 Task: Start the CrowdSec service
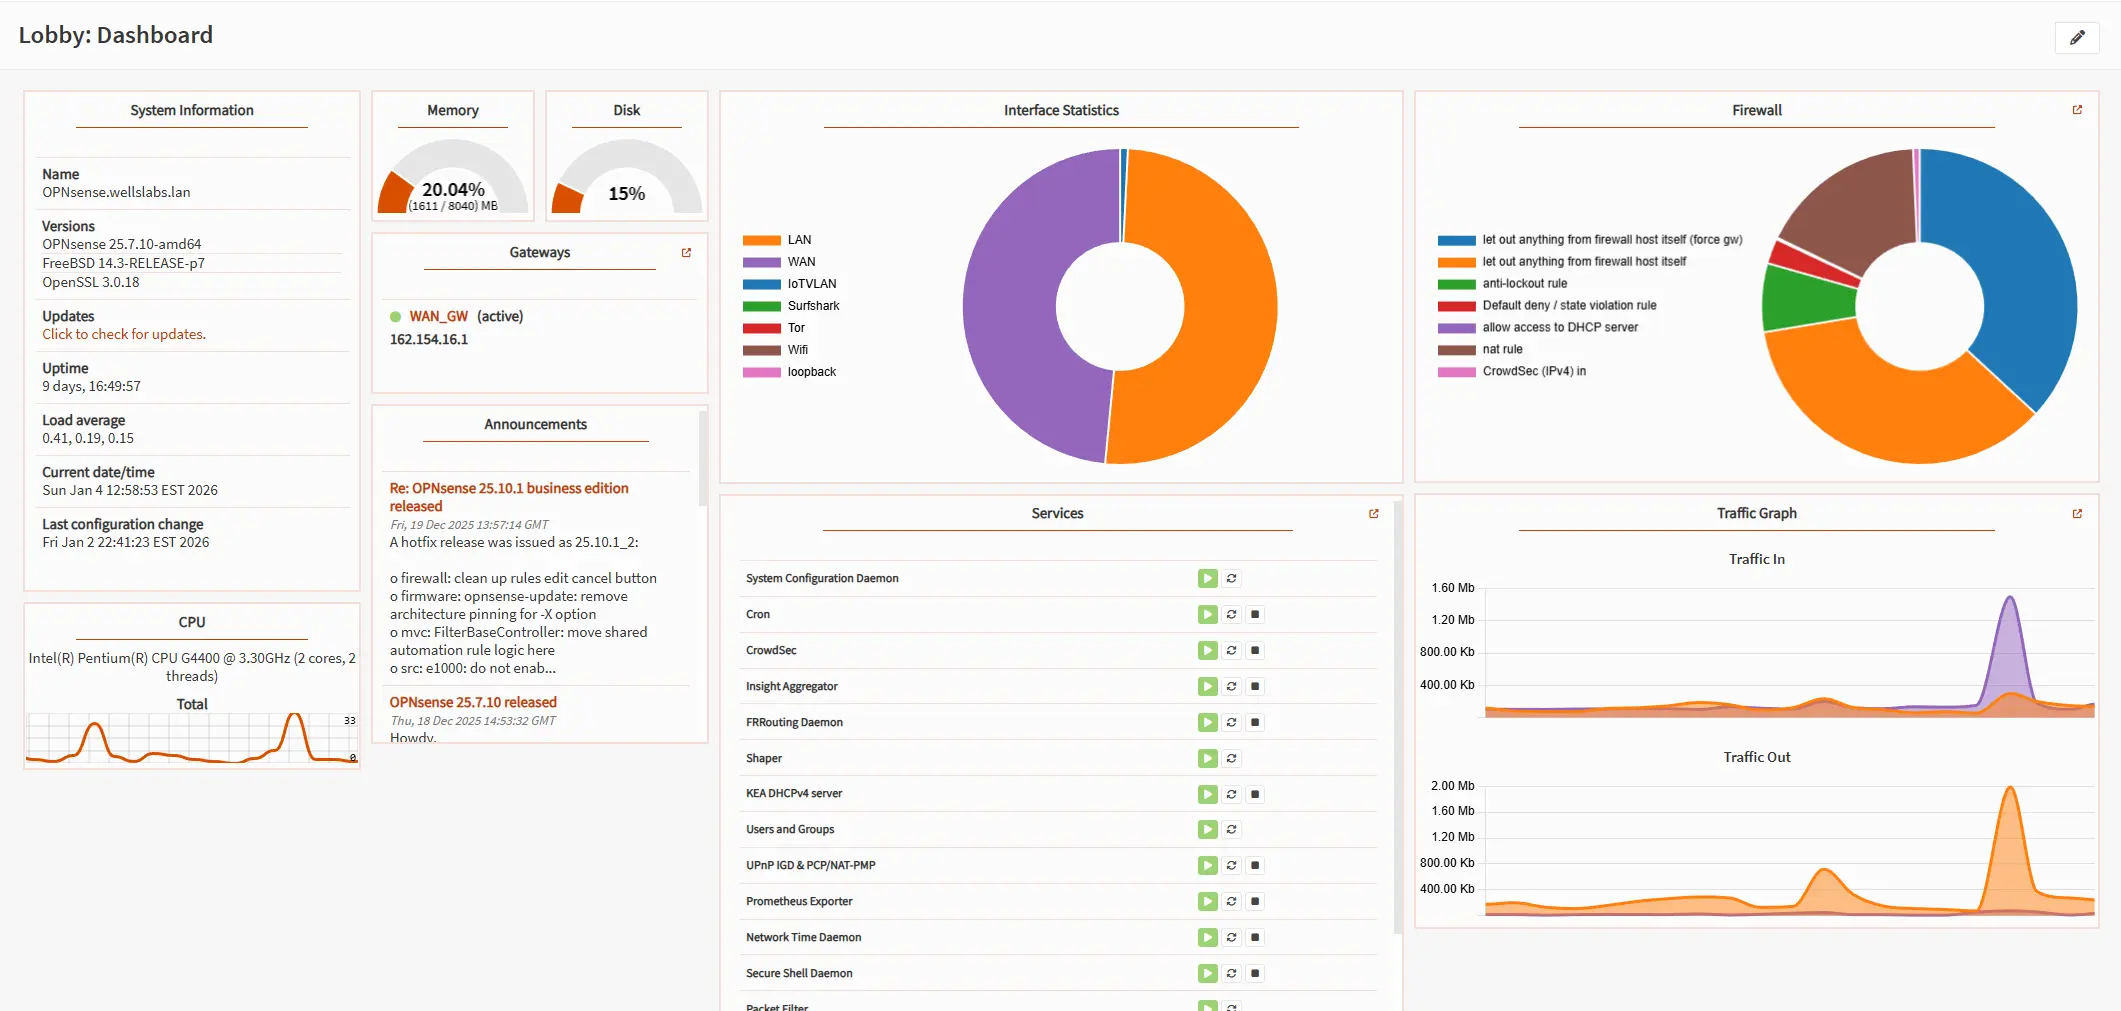pyautogui.click(x=1208, y=650)
